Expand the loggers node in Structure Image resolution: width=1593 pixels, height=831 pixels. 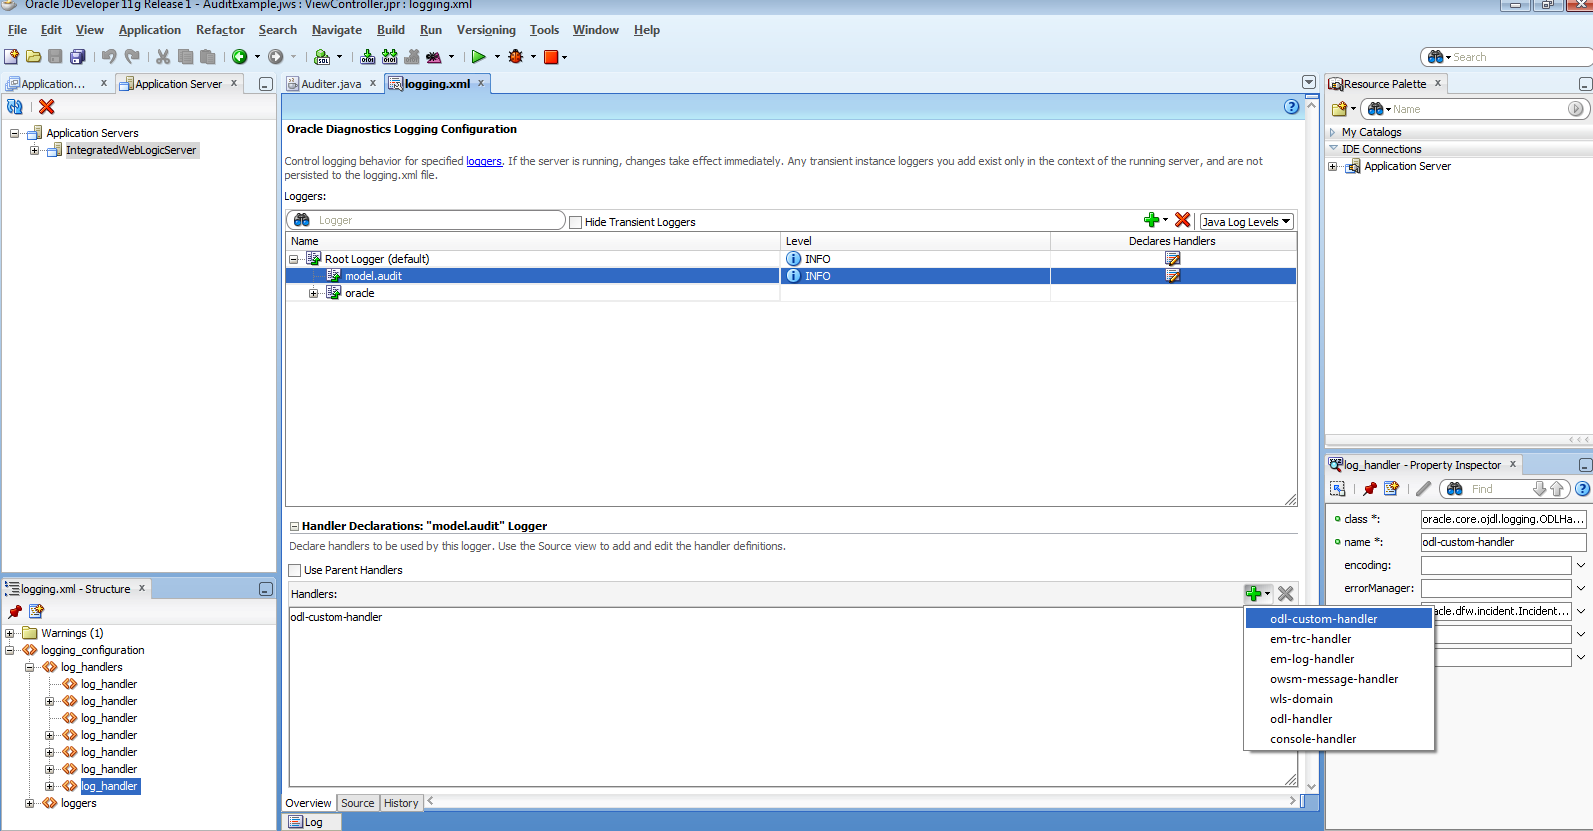(30, 803)
